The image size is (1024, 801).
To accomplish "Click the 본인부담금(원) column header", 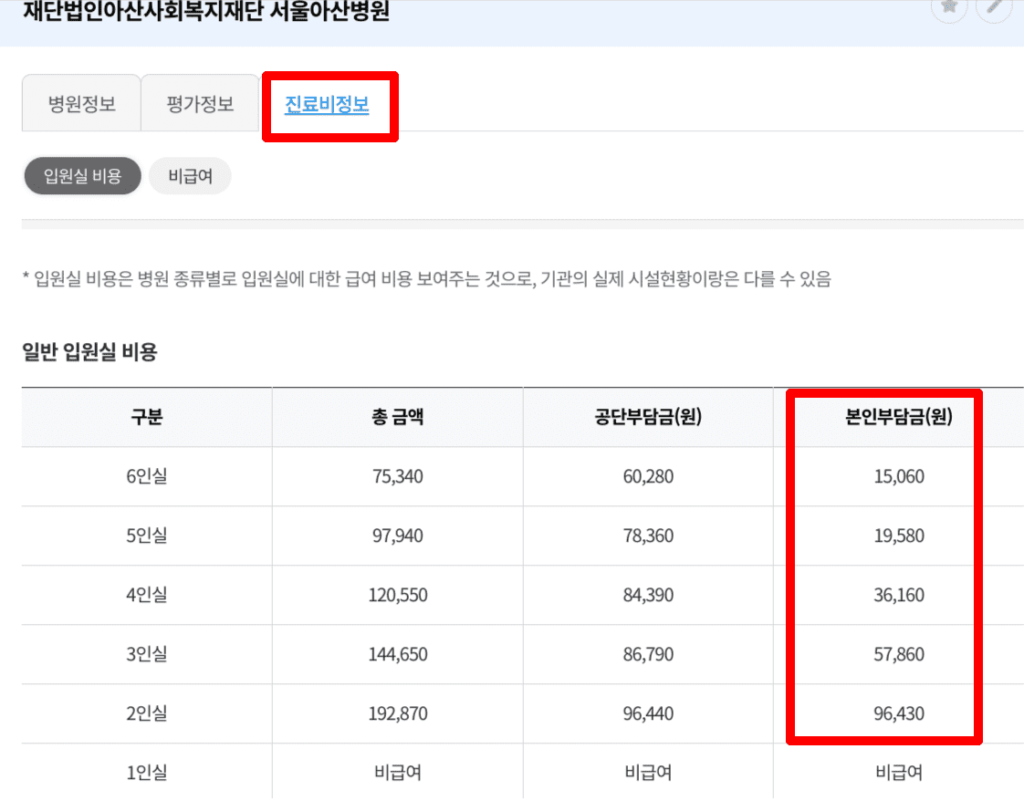I will (x=899, y=416).
